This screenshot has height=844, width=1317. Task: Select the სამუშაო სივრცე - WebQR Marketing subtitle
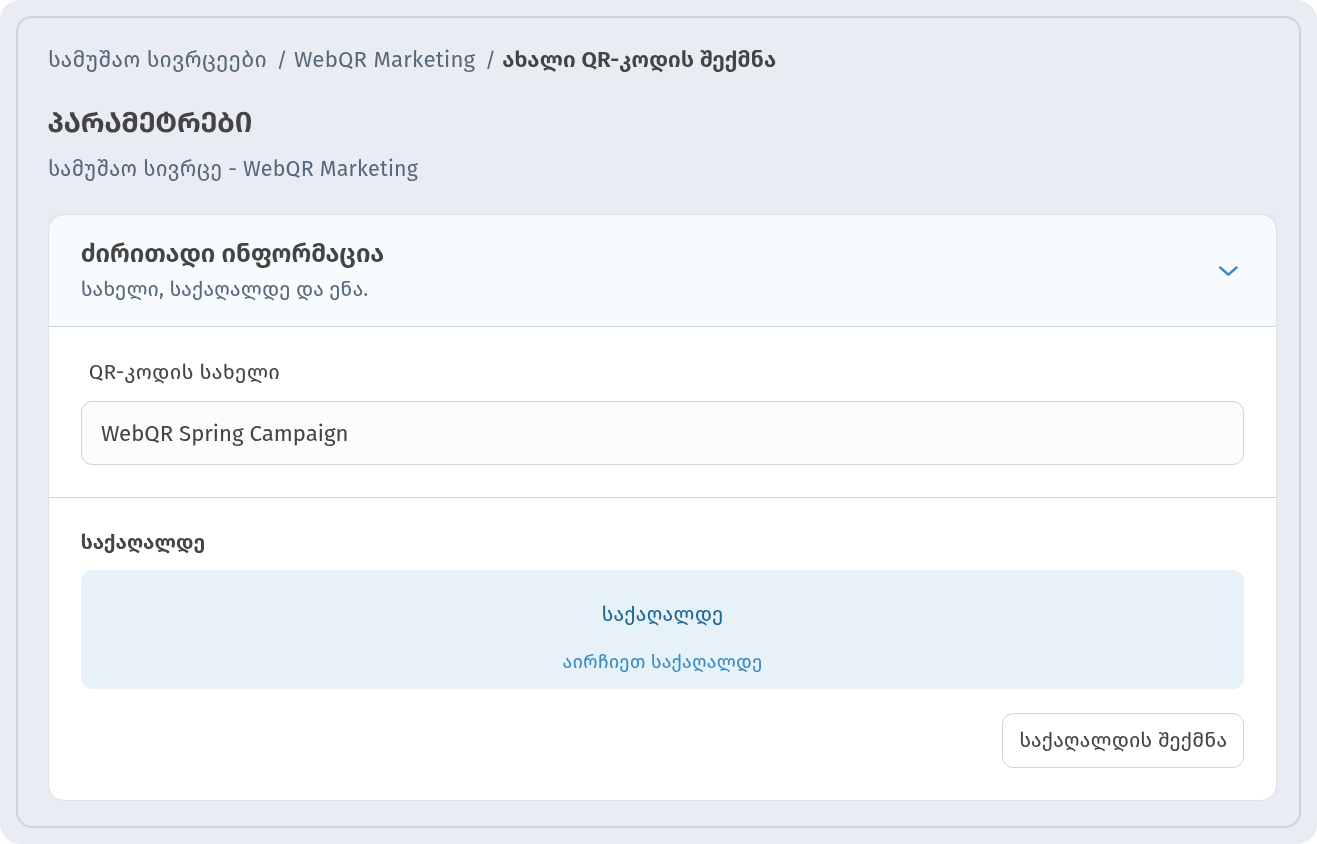point(233,168)
